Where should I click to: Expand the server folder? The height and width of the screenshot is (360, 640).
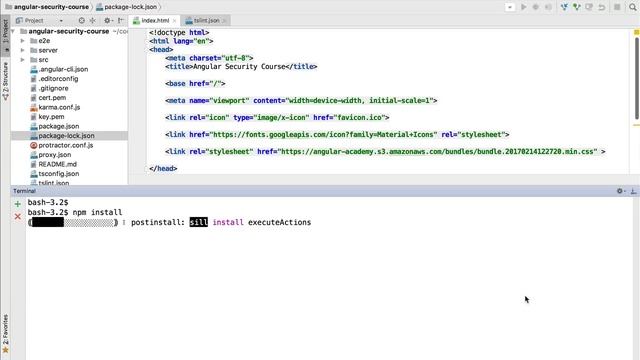click(x=22, y=50)
